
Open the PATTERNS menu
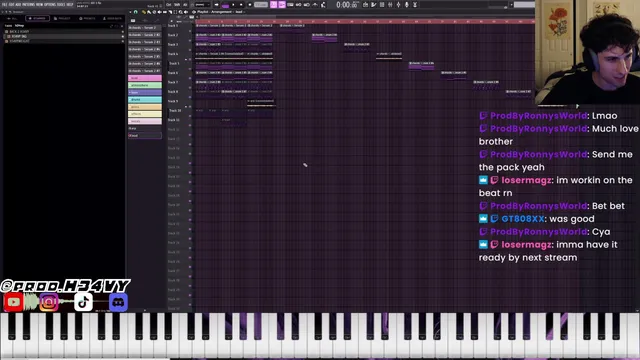29,4
